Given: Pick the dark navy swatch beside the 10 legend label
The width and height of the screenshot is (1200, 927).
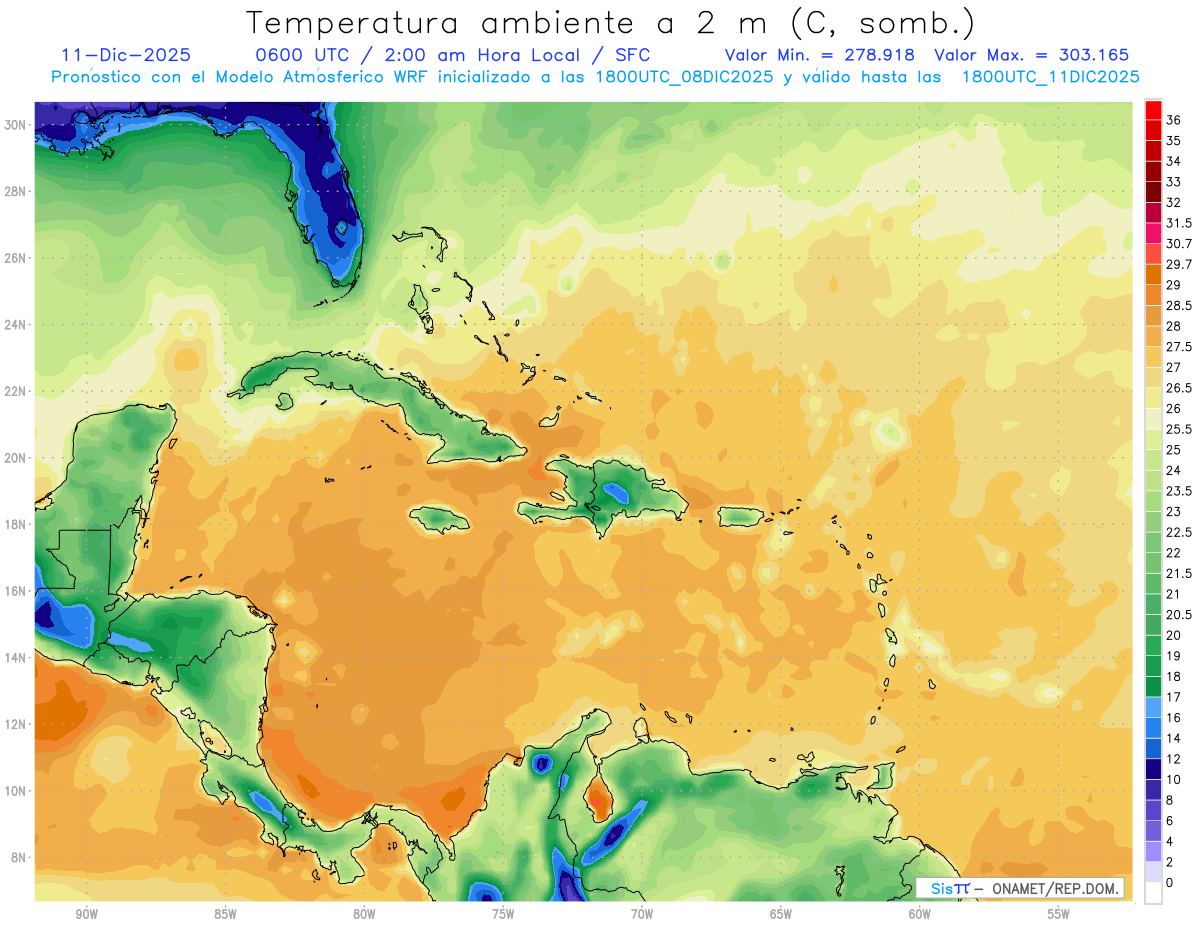Looking at the screenshot, I should tap(1153, 769).
